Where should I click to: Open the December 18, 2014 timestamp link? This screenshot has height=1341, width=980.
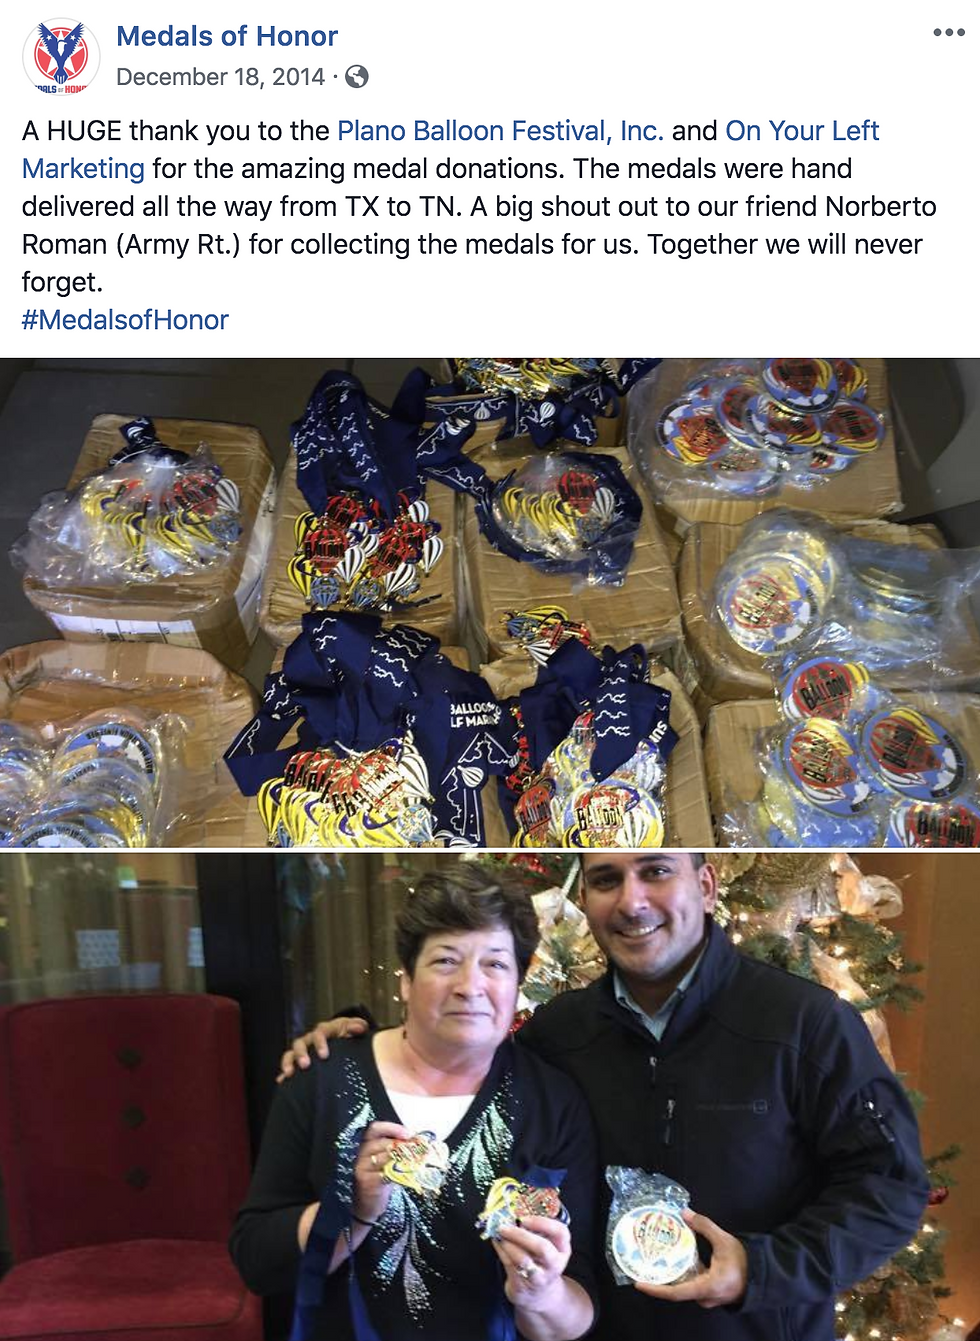pyautogui.click(x=220, y=77)
